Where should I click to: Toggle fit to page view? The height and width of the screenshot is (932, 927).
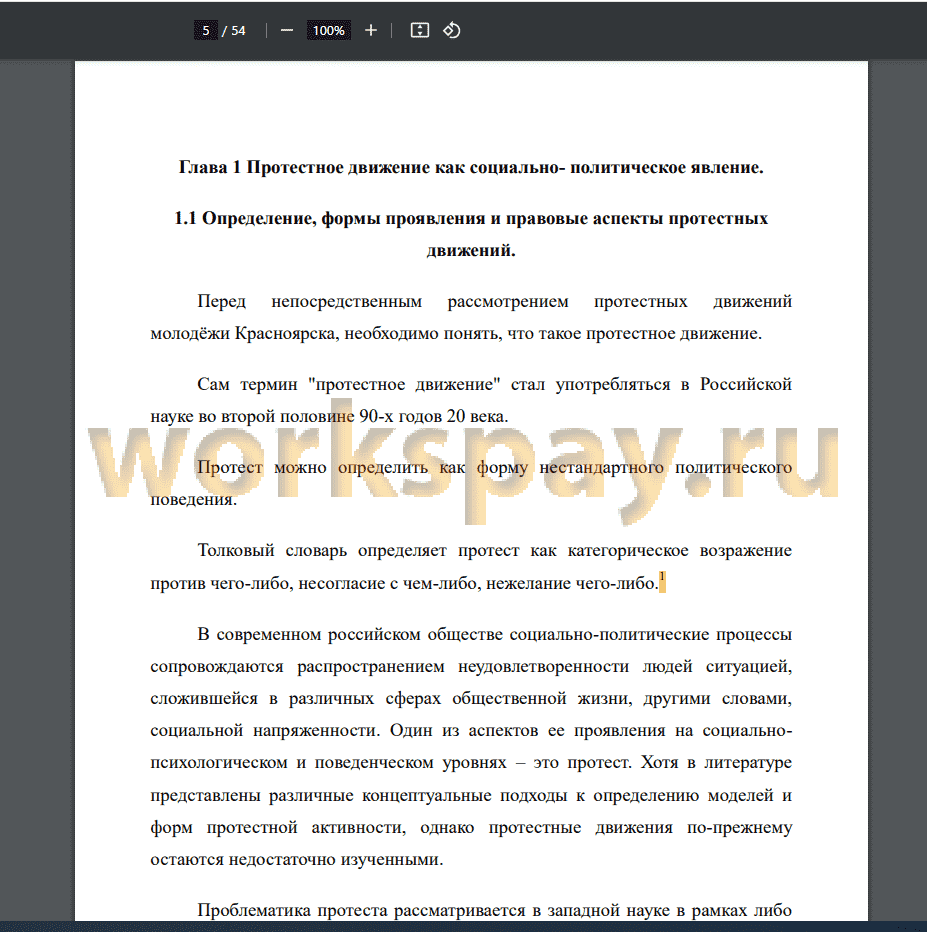click(420, 30)
